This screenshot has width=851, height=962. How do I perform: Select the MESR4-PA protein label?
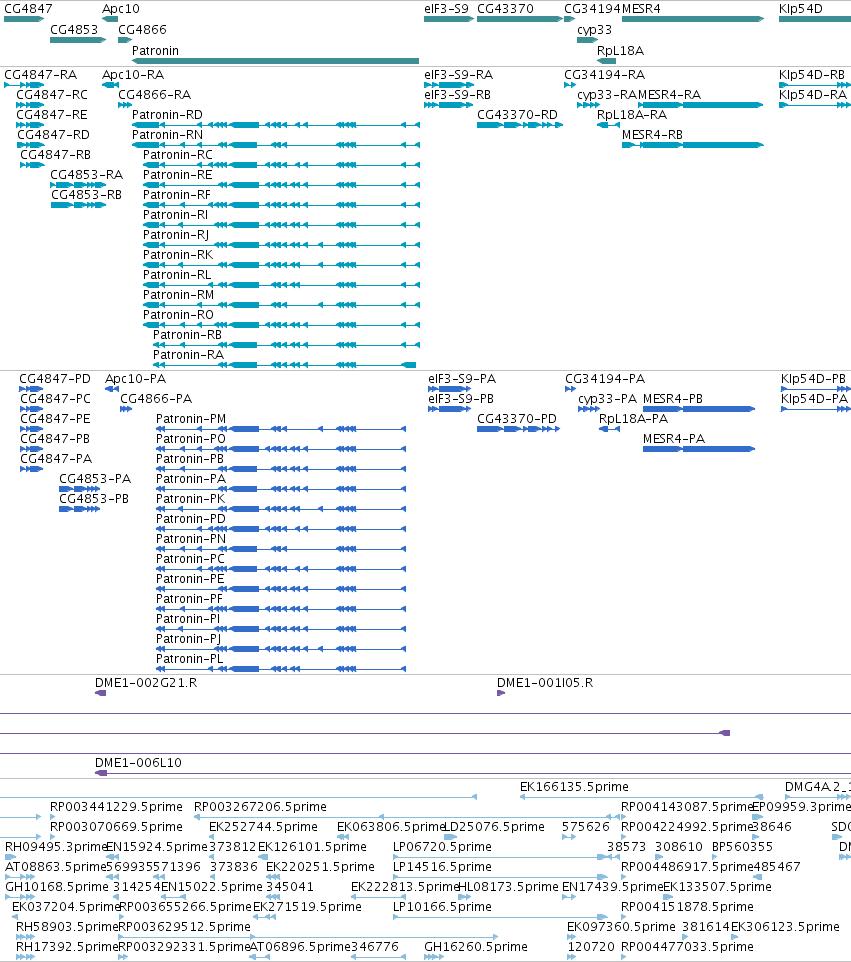click(x=674, y=439)
